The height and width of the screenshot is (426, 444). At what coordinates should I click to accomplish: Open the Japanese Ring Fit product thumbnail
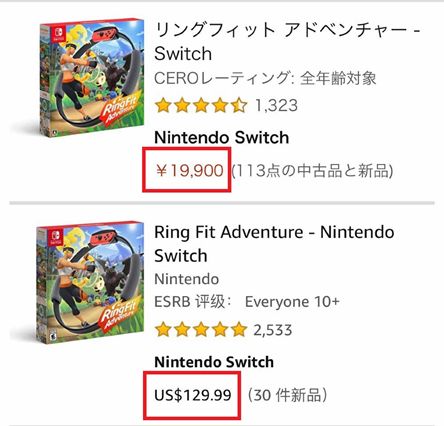click(93, 77)
